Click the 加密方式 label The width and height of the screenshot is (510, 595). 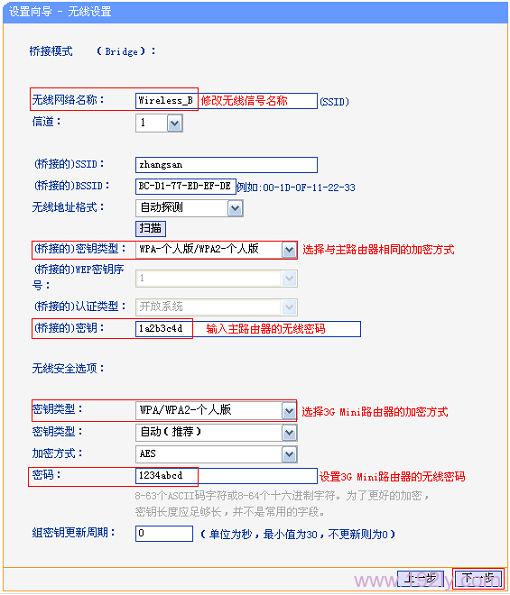click(57, 453)
